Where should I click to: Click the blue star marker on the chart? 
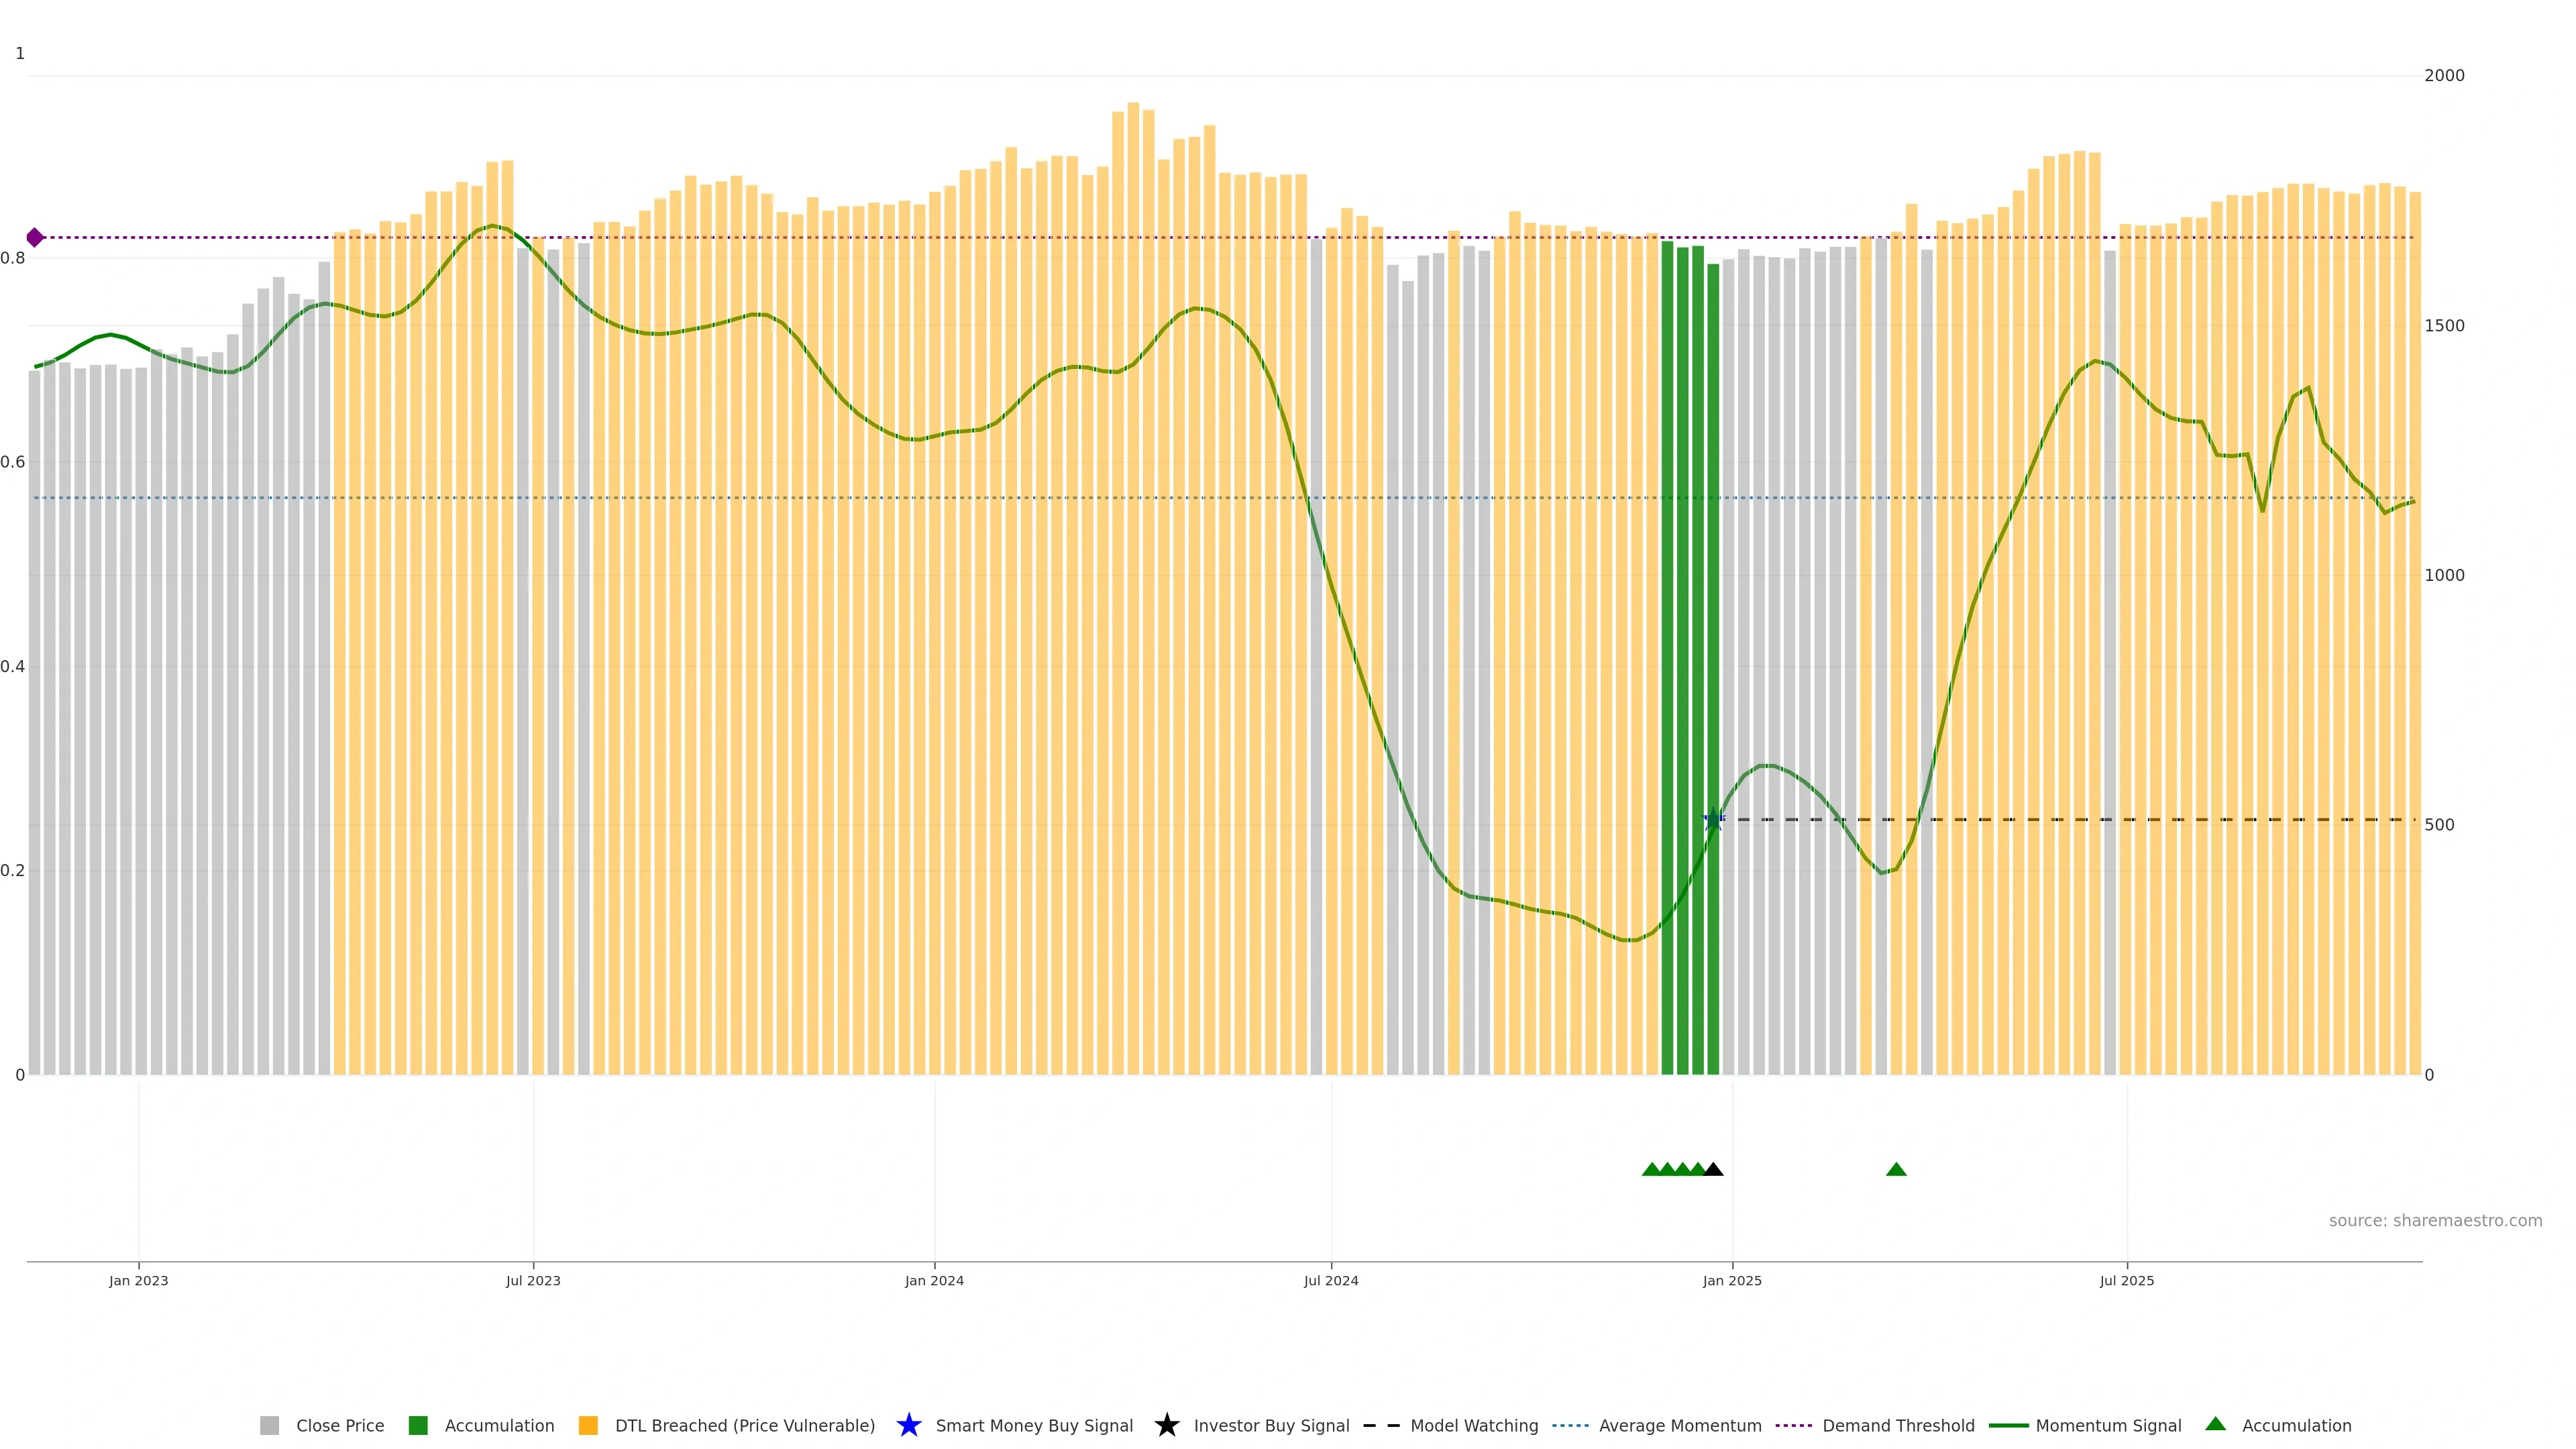(x=1713, y=820)
